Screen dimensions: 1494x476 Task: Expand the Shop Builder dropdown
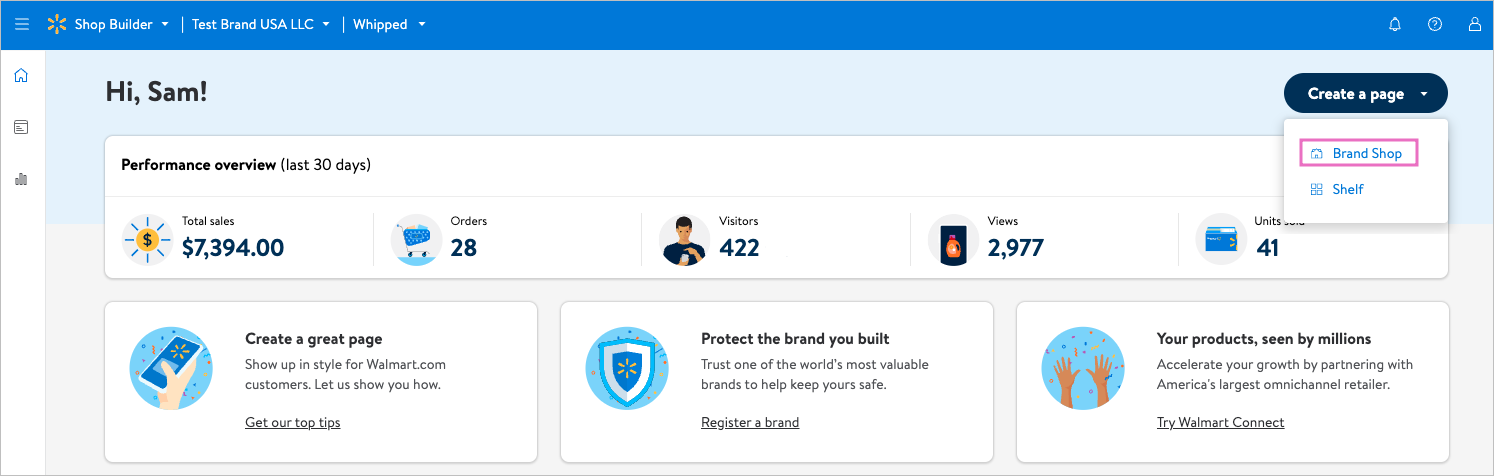(121, 25)
